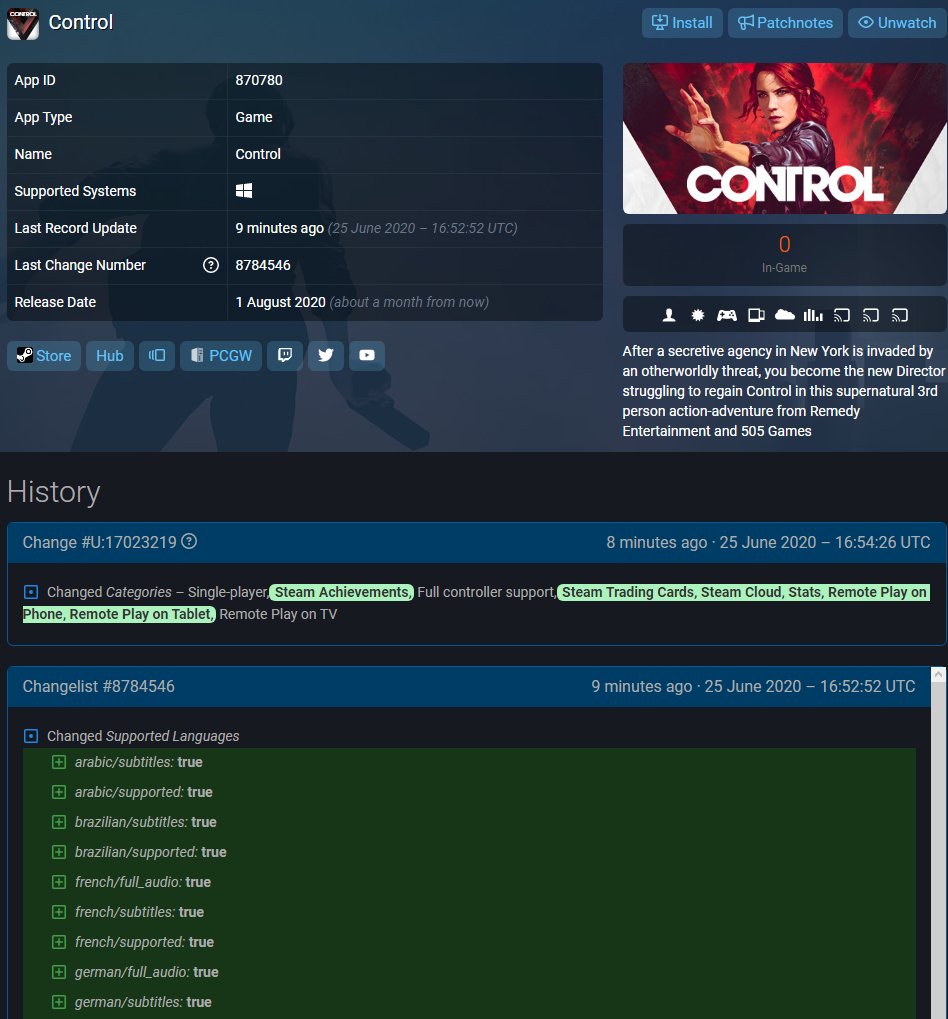Click the Steam client launch icon button
948x1019 pixels.
tap(157, 355)
